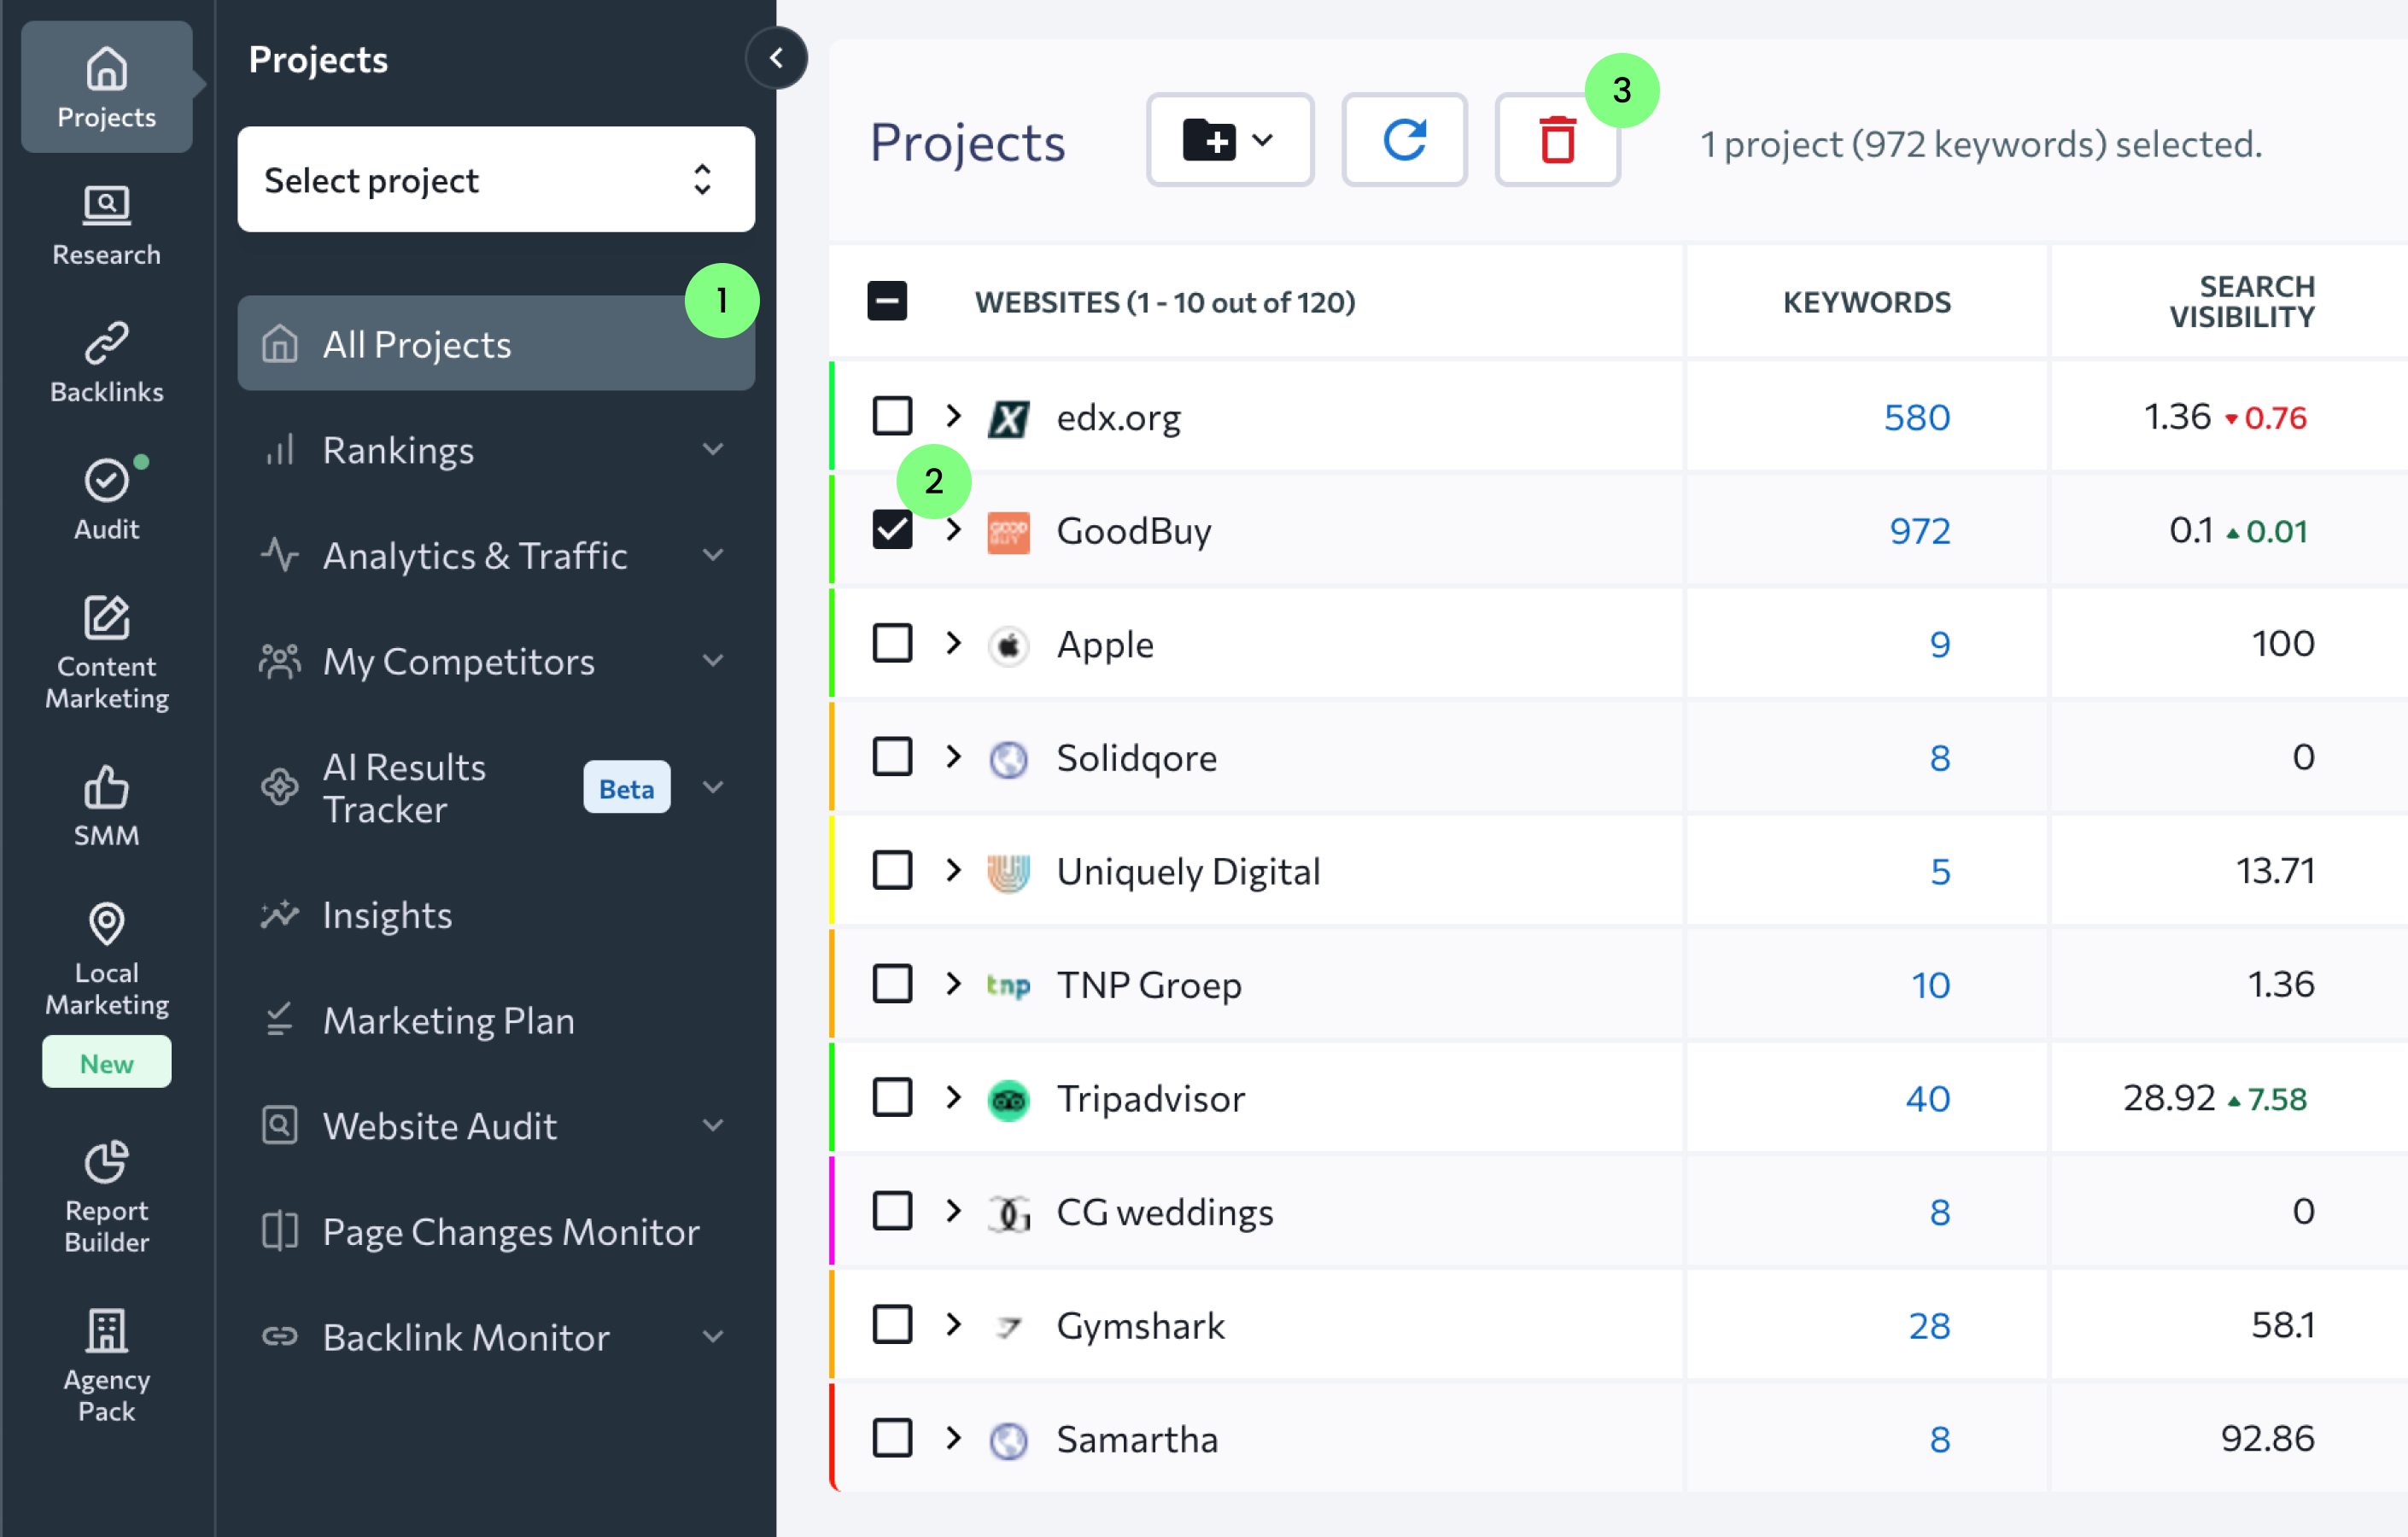Check the Gymshark checkbox

892,1325
